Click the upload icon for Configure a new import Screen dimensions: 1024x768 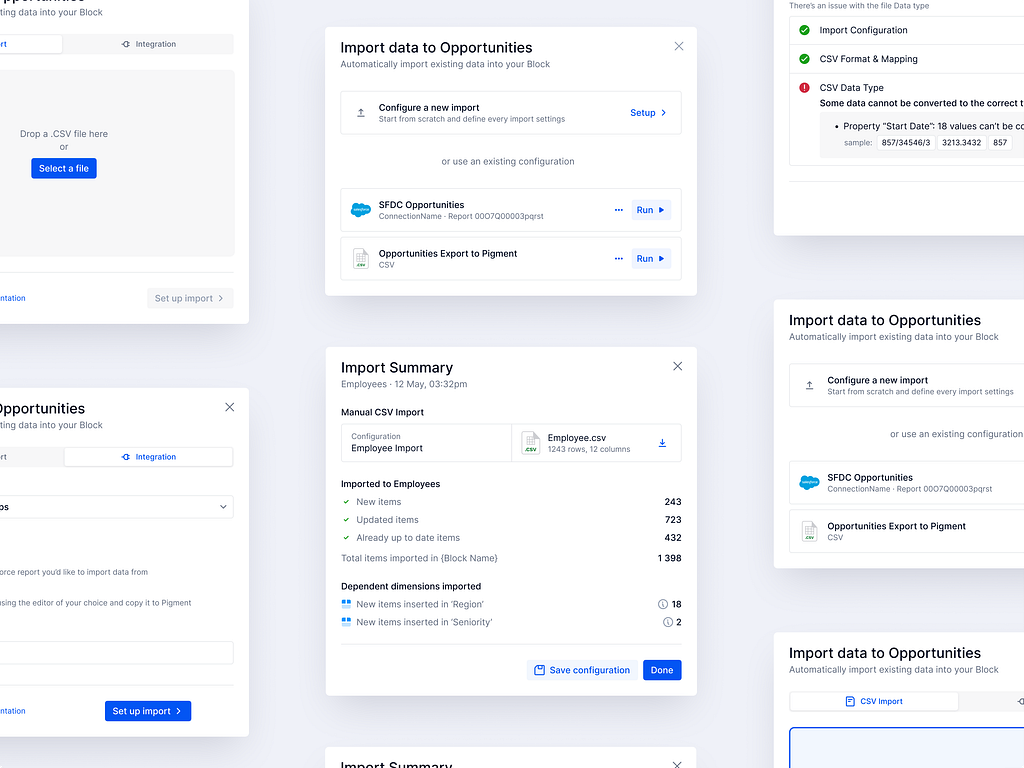[361, 113]
